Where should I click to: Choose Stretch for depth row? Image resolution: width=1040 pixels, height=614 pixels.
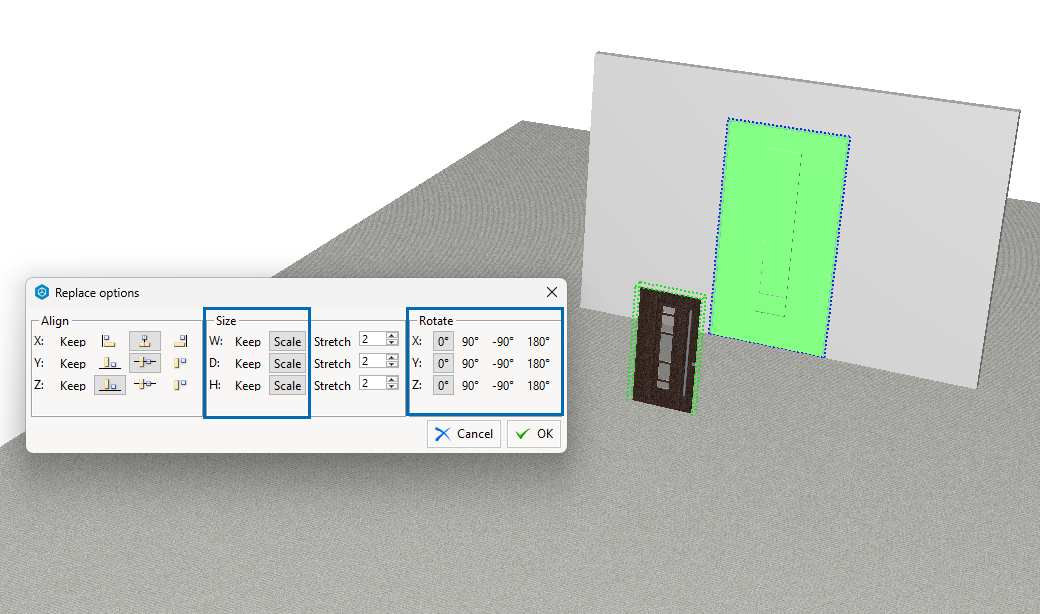(x=332, y=363)
